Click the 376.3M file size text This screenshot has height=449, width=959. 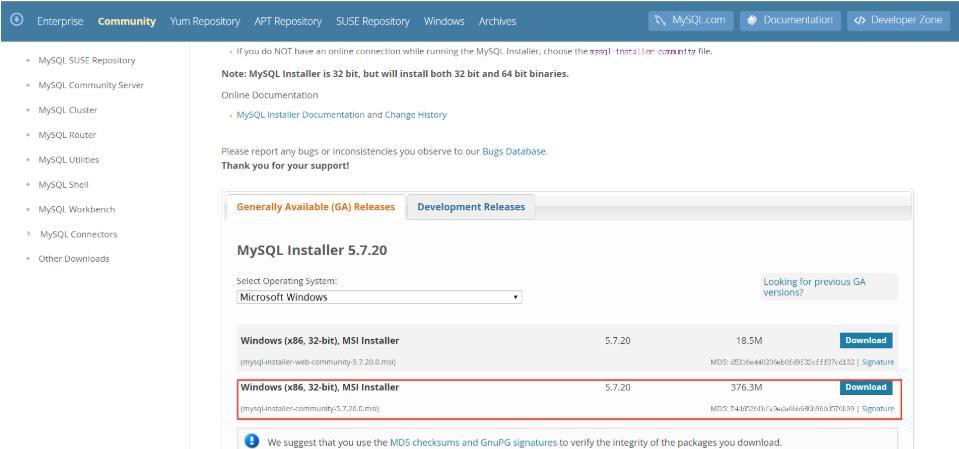[x=746, y=387]
